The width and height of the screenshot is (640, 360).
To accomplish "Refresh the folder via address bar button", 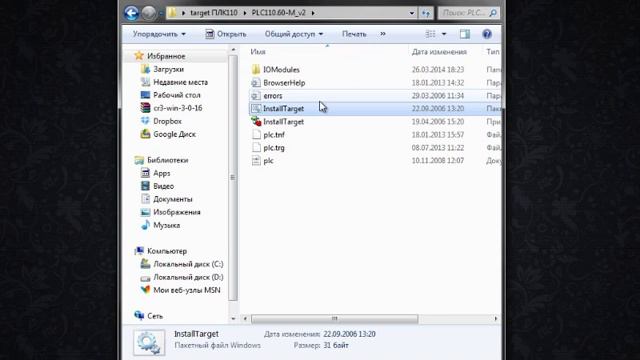I will (x=426, y=13).
